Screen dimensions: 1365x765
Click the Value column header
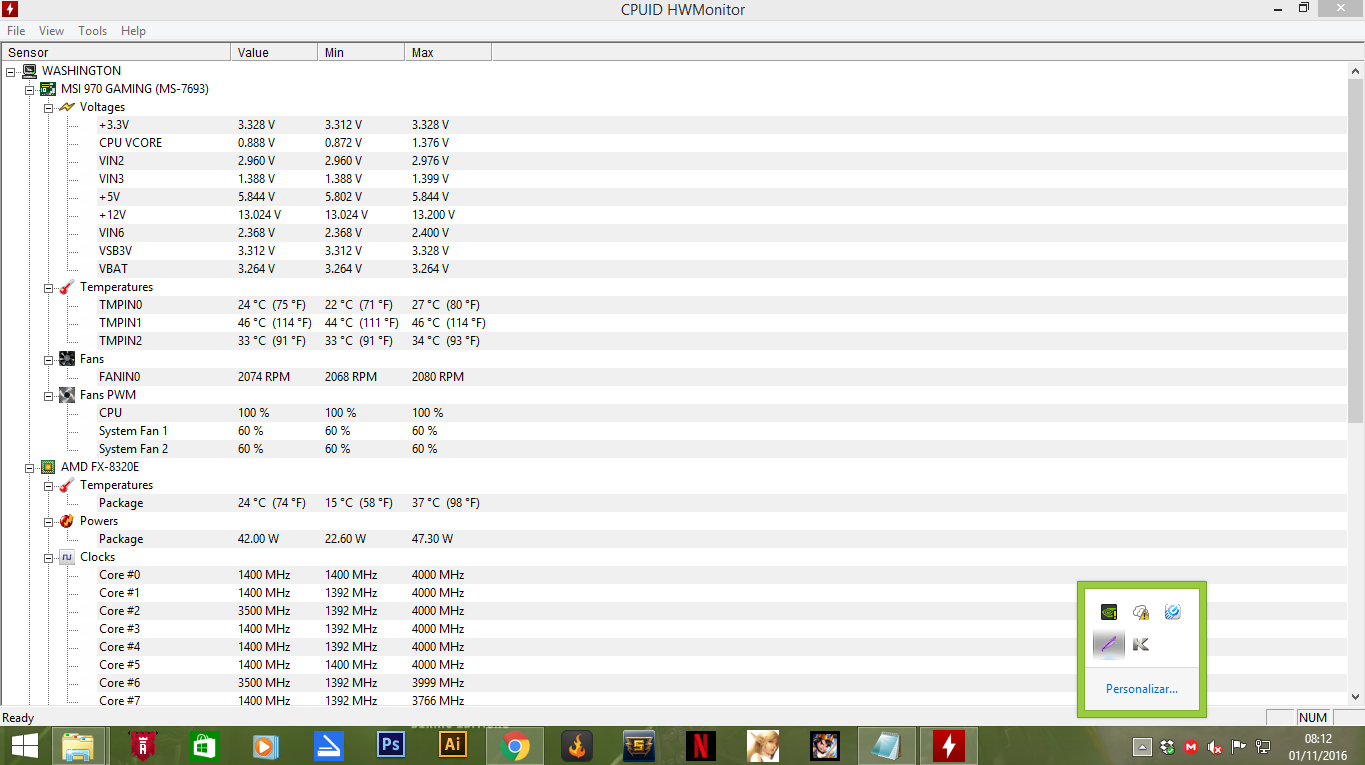(274, 52)
